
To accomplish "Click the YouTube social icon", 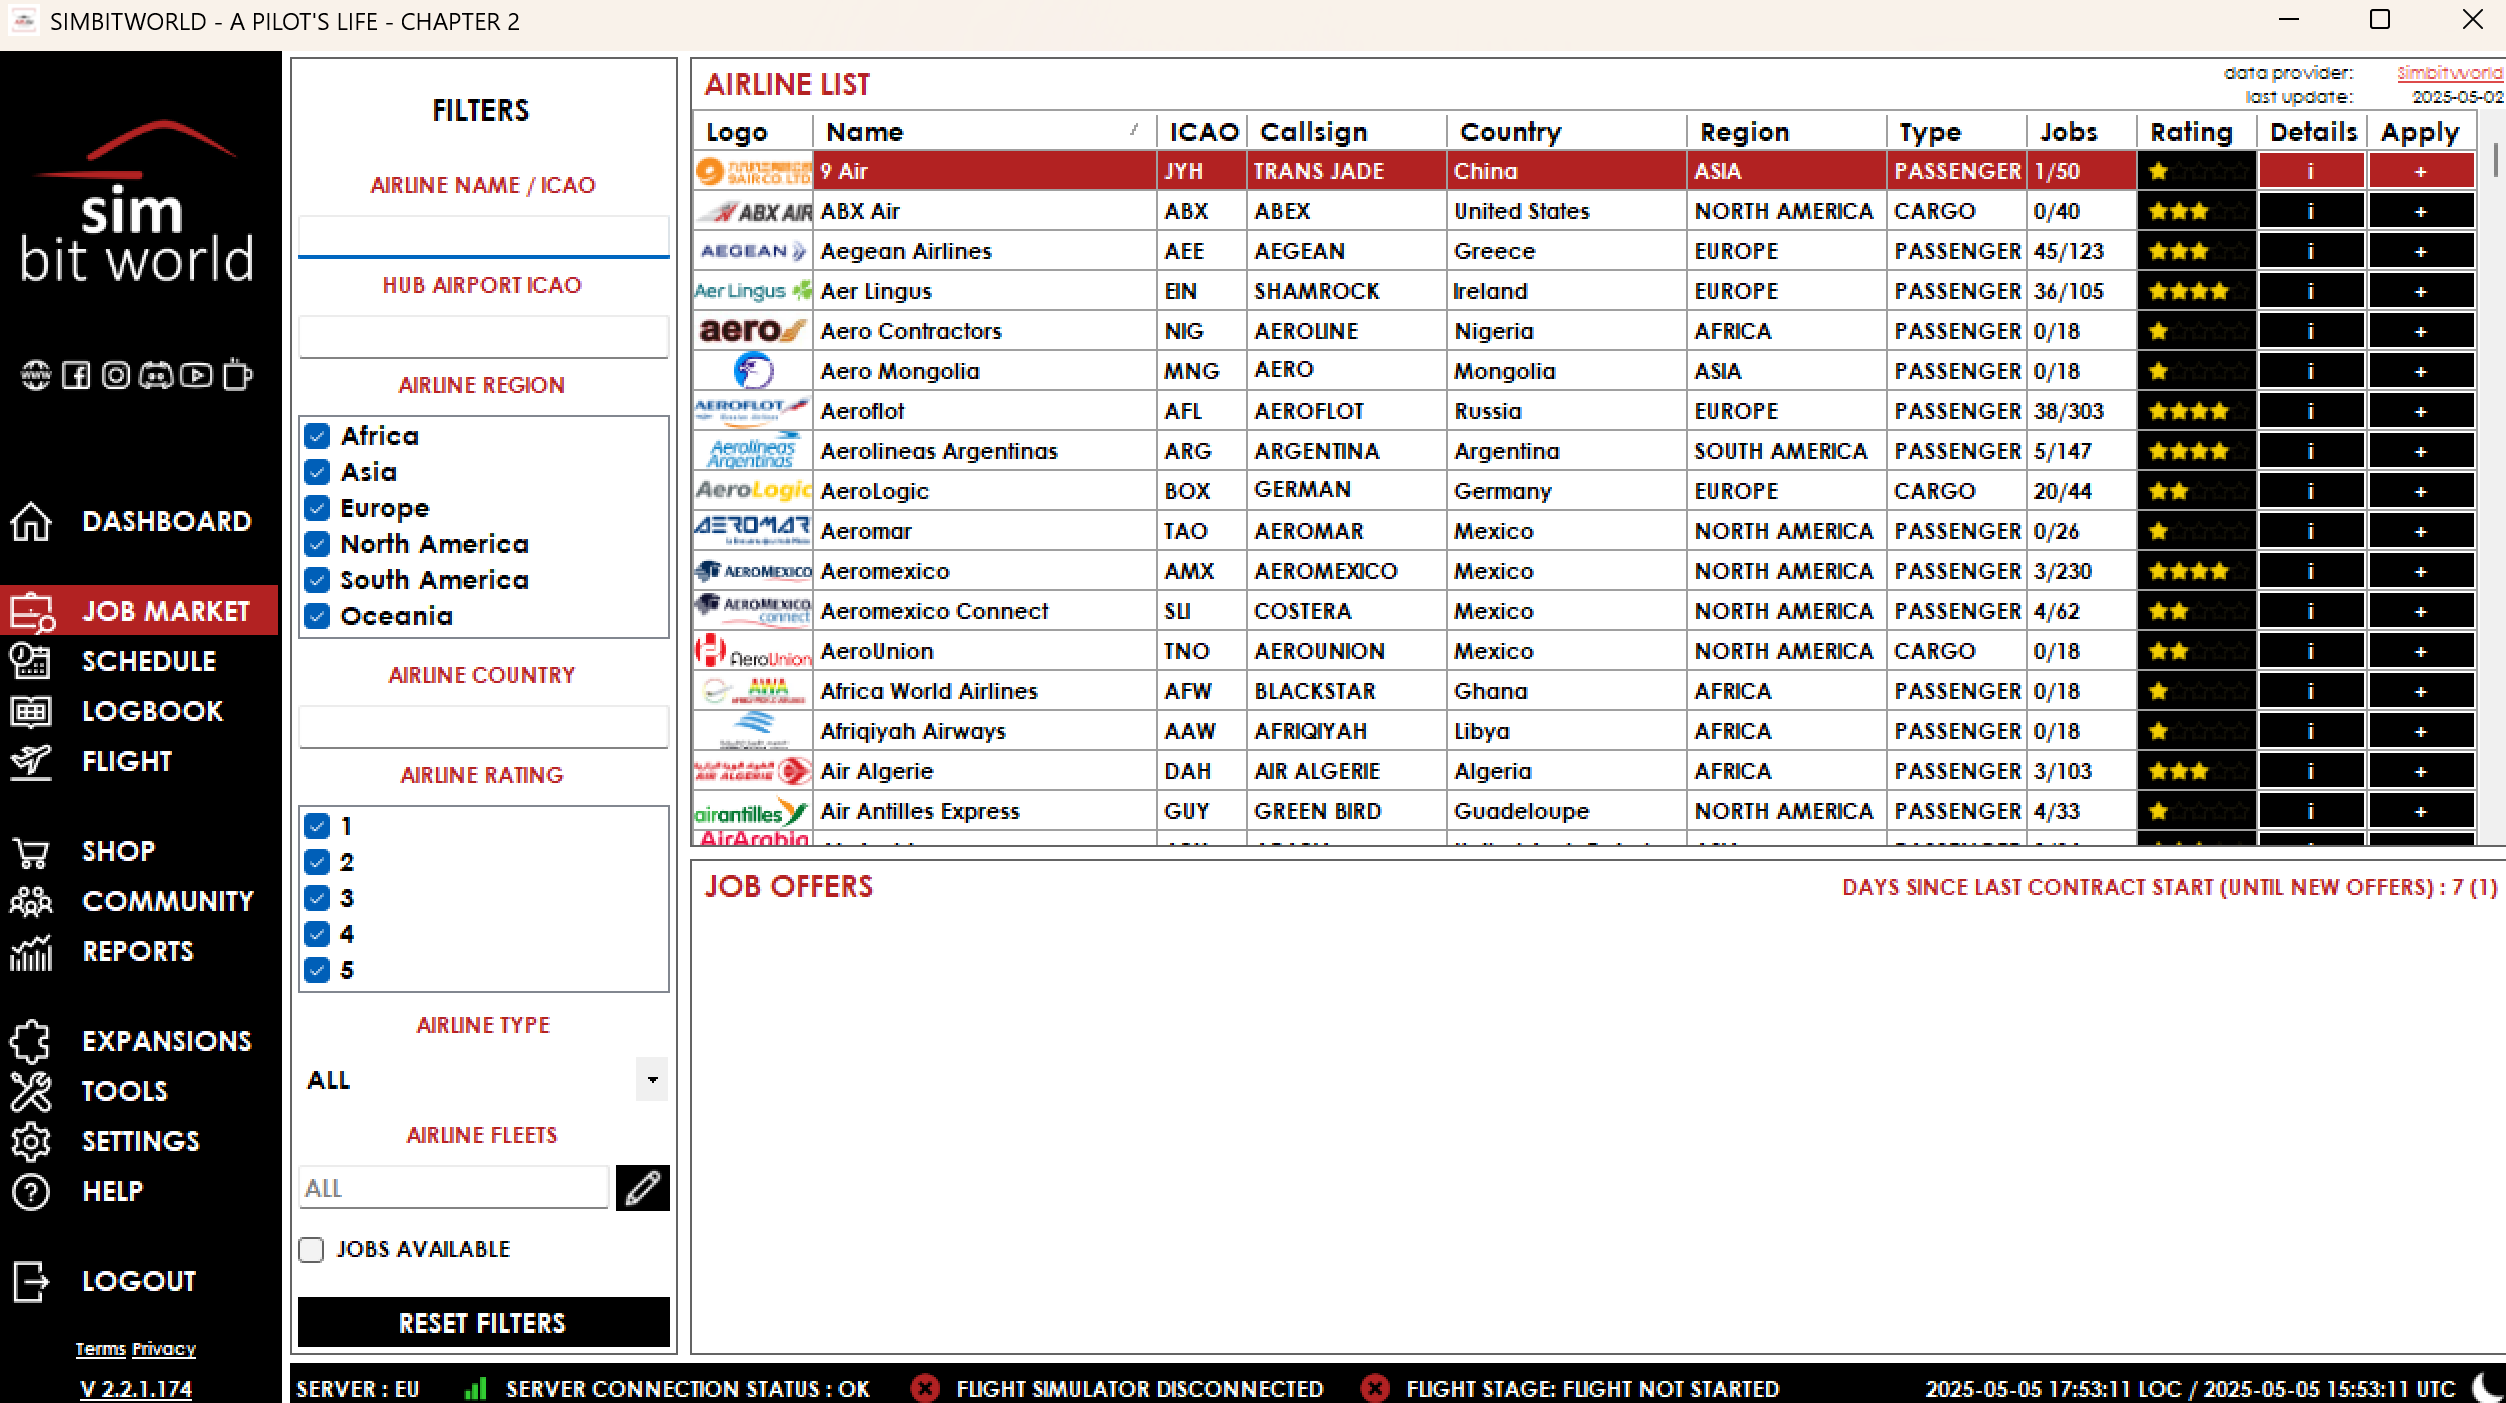I will point(196,375).
